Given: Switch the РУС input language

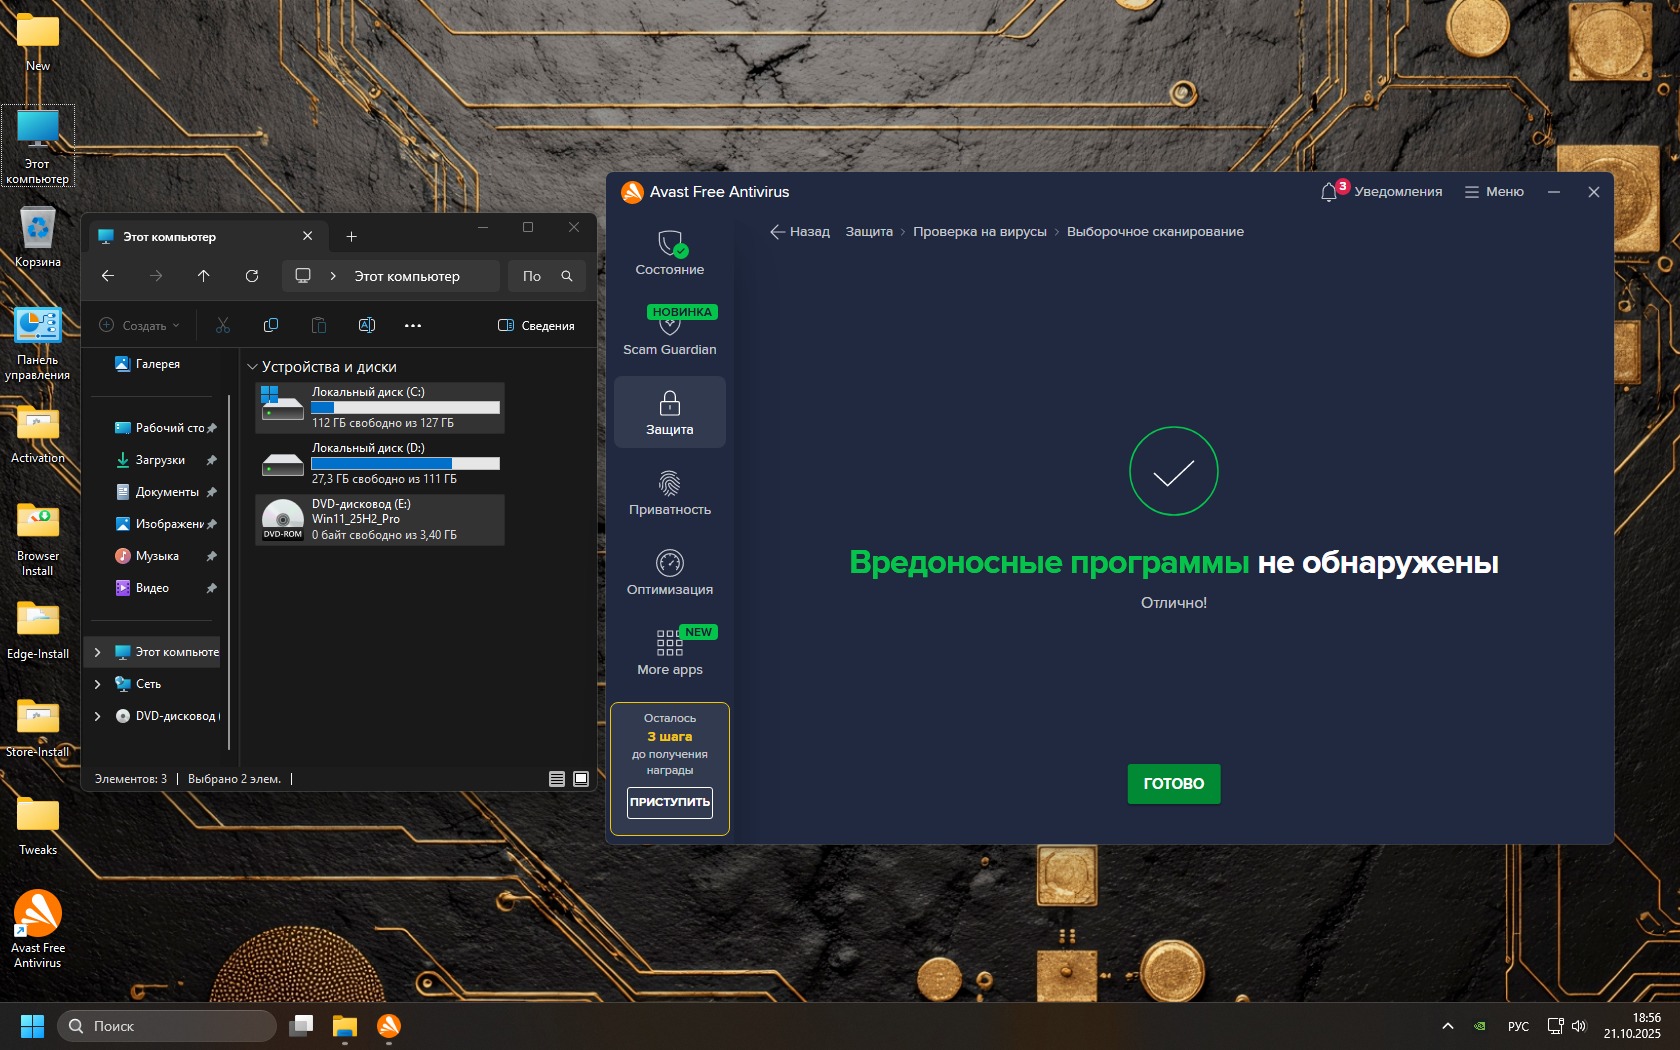Looking at the screenshot, I should pyautogui.click(x=1518, y=1026).
